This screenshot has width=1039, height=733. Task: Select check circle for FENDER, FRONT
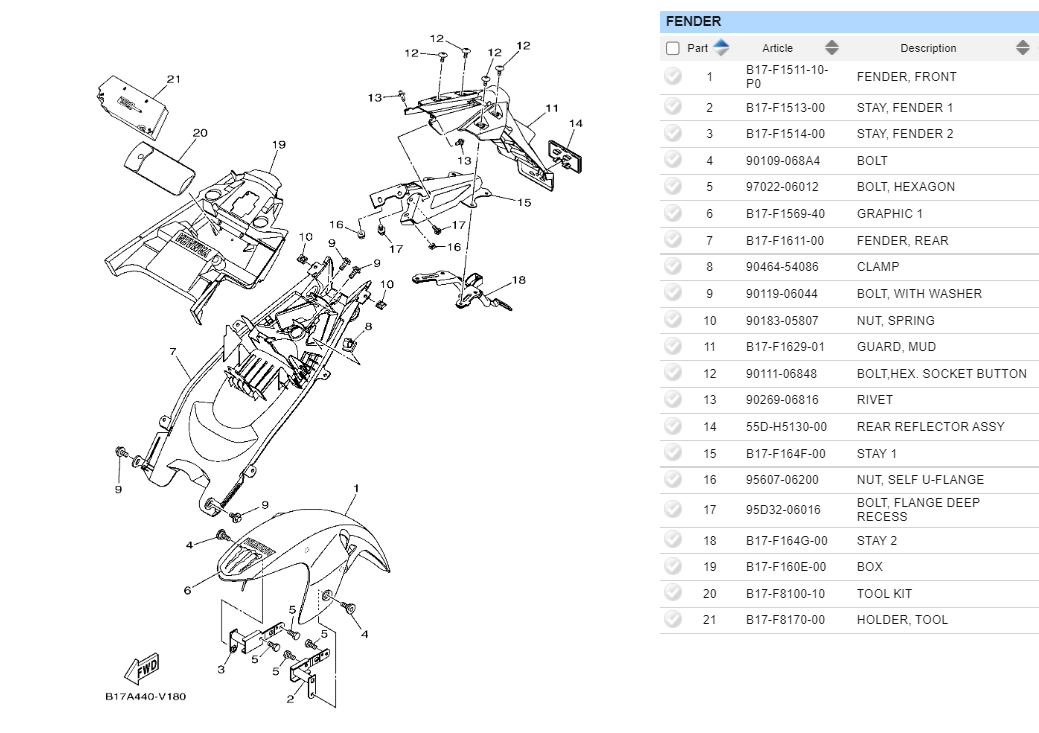click(673, 76)
